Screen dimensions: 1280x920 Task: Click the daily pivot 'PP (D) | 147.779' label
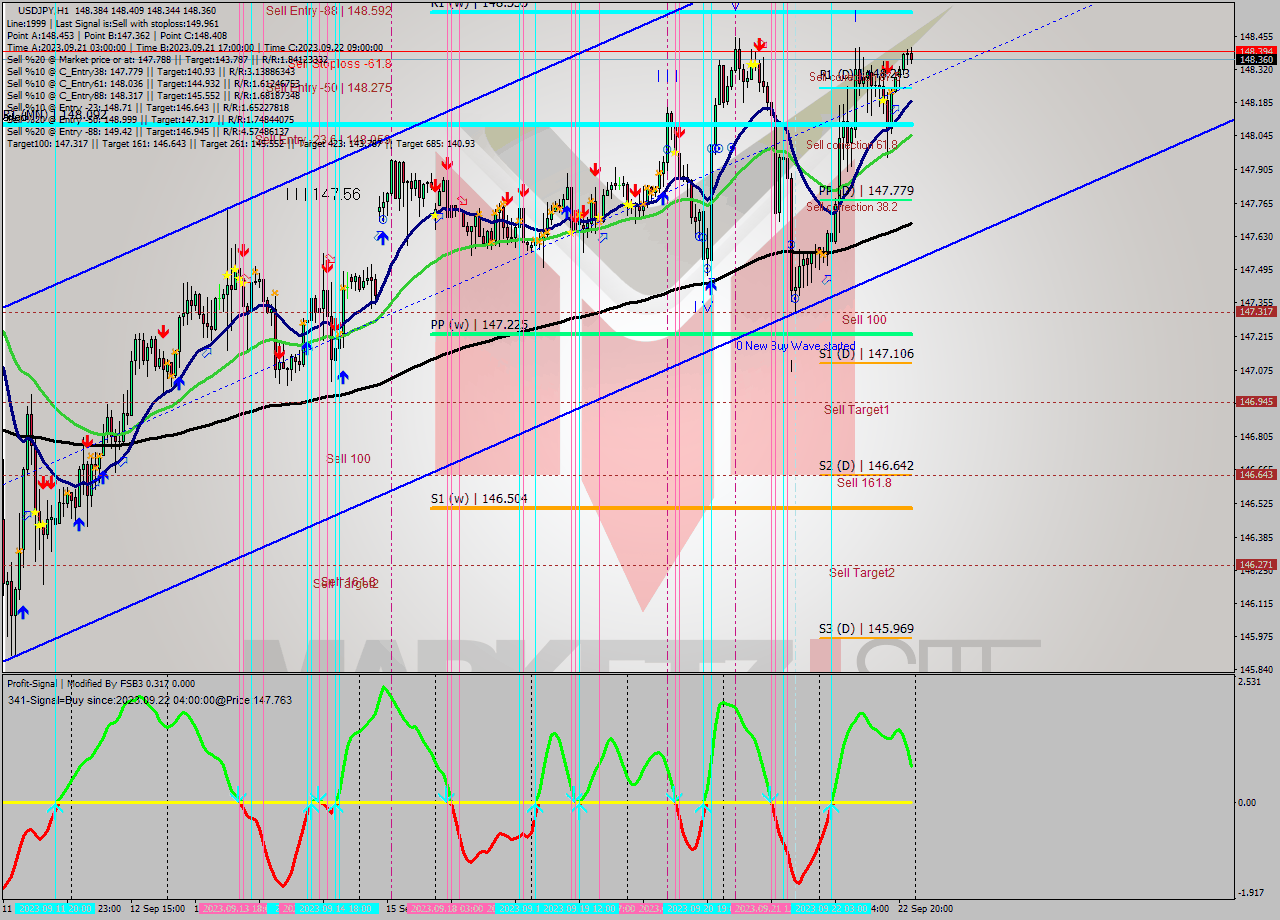[866, 190]
